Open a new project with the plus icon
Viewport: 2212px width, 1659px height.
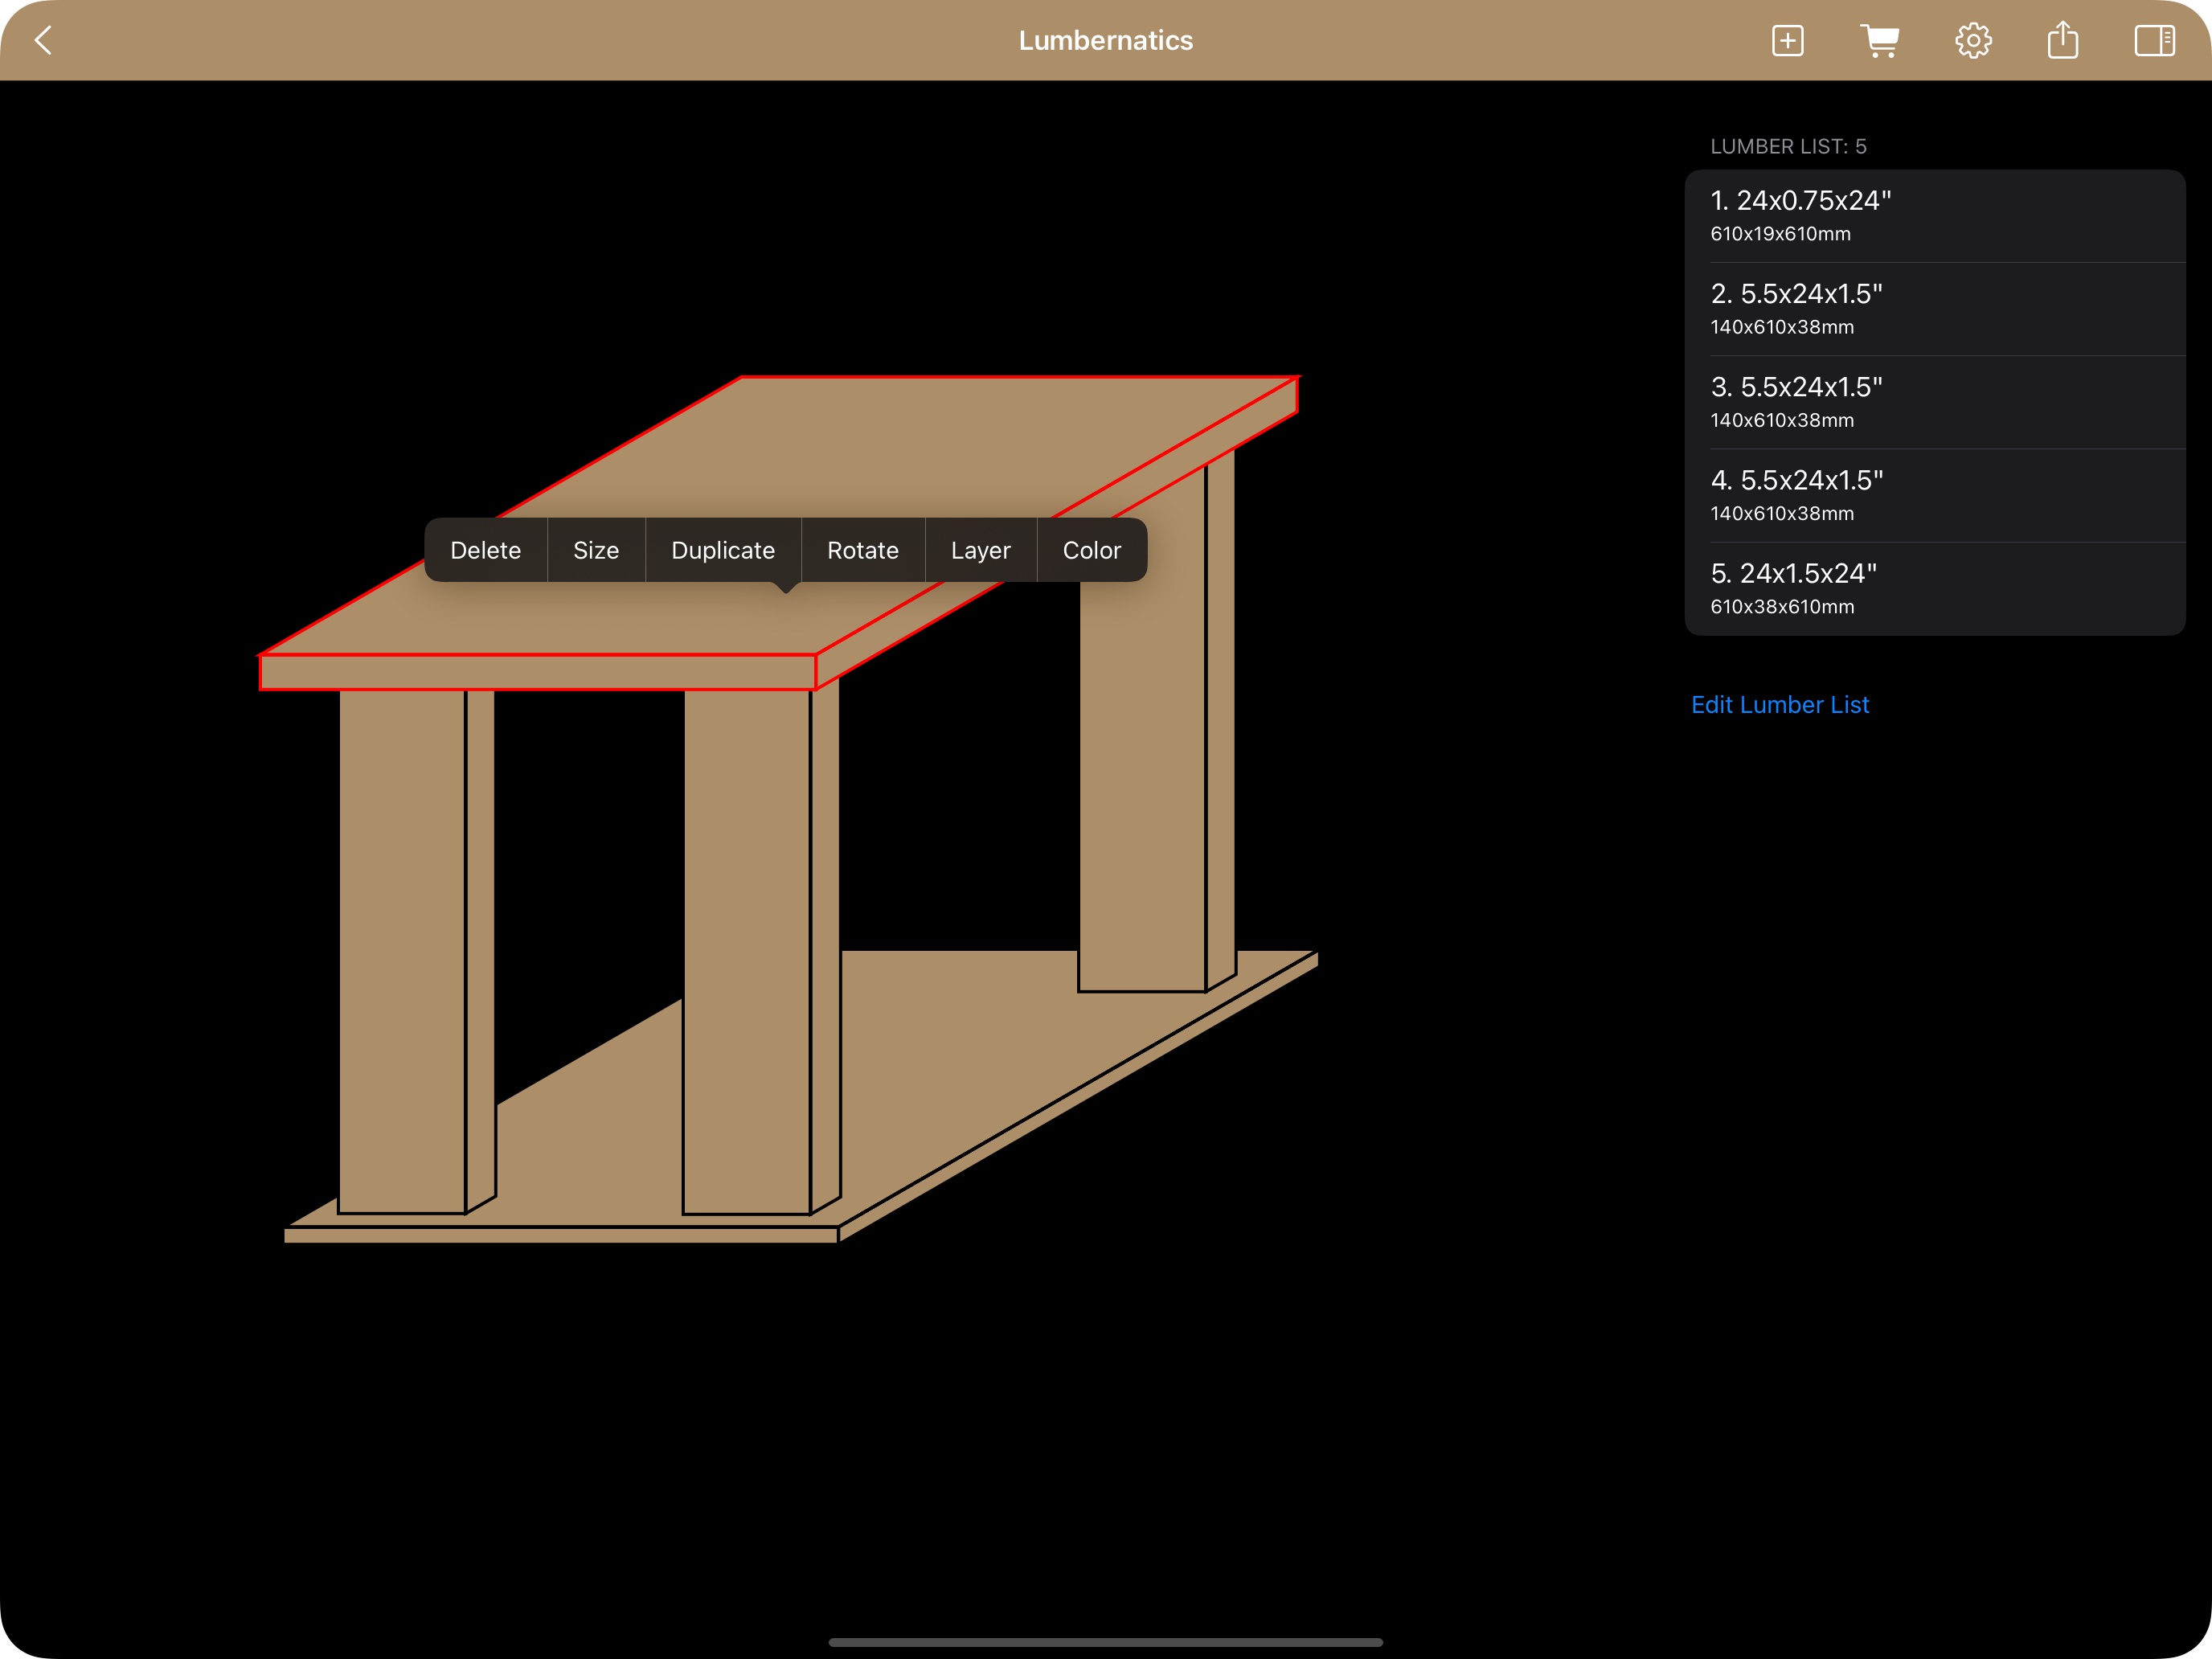click(1787, 40)
